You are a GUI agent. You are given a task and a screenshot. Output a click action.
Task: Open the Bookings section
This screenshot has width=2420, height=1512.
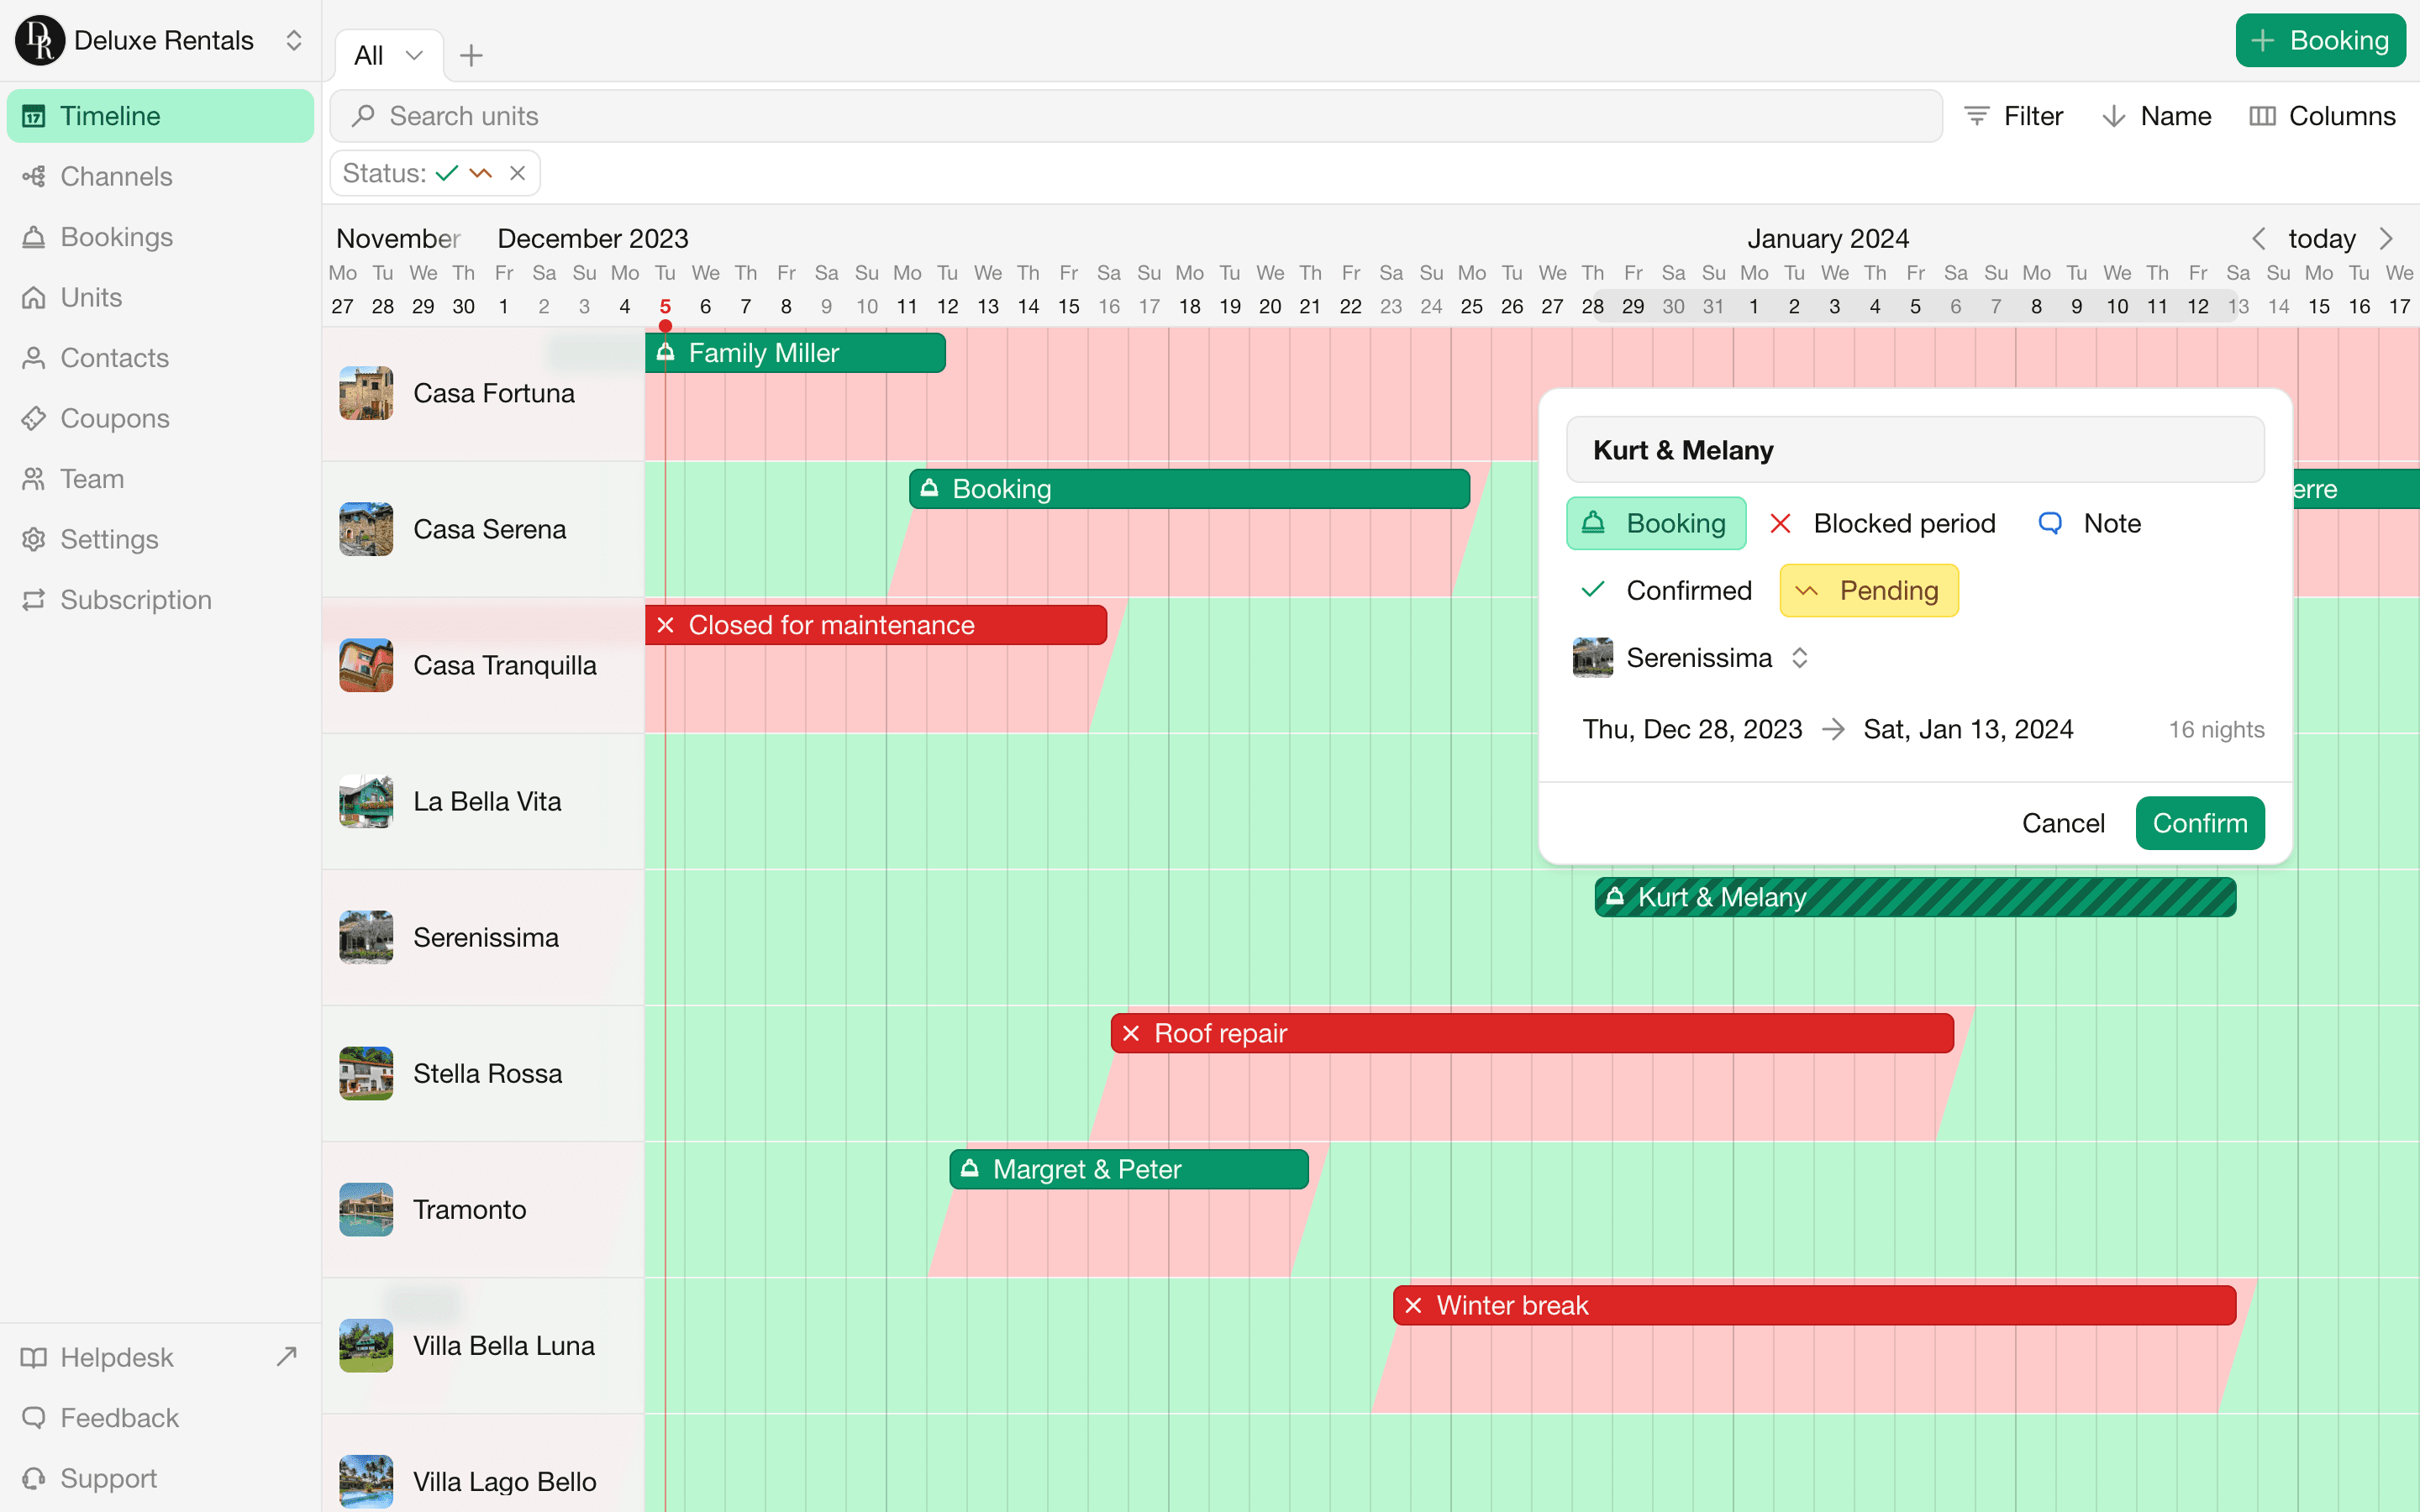pos(117,237)
